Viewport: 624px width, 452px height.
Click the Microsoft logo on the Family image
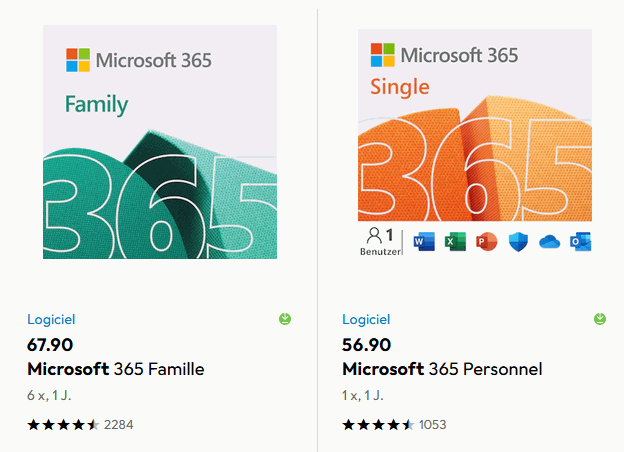pos(79,60)
